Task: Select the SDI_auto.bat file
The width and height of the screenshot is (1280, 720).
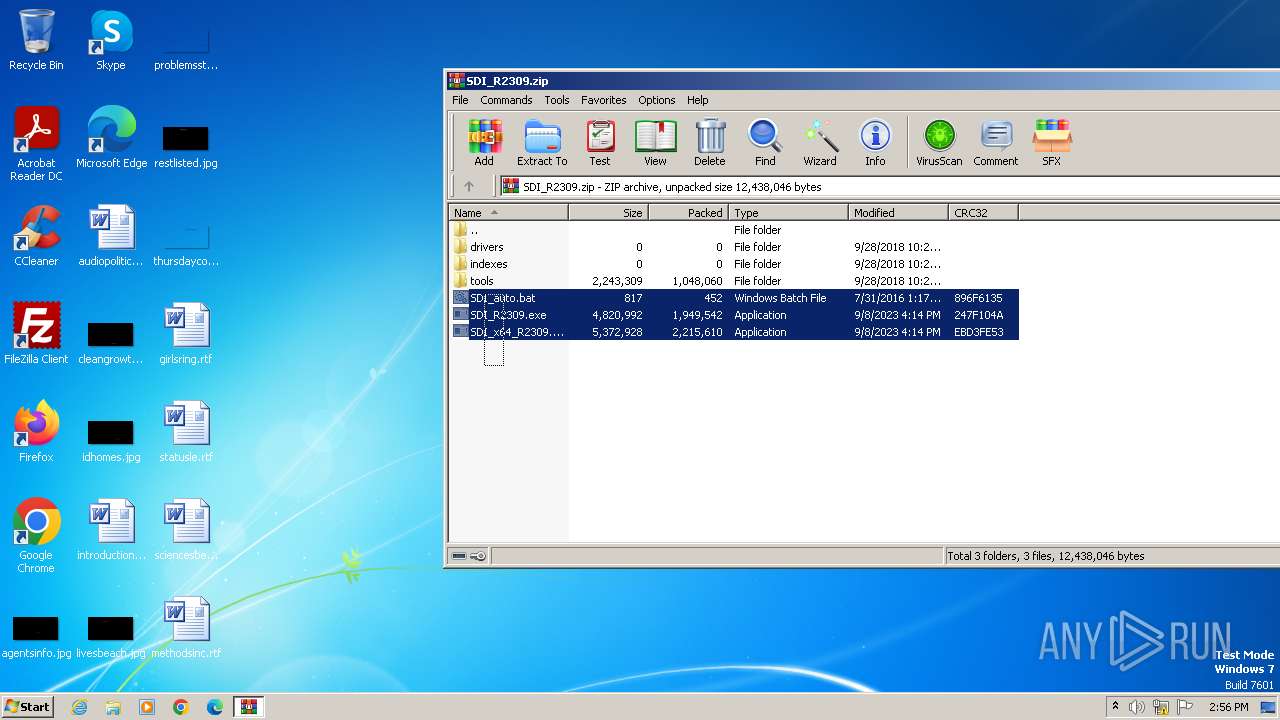Action: click(x=734, y=298)
